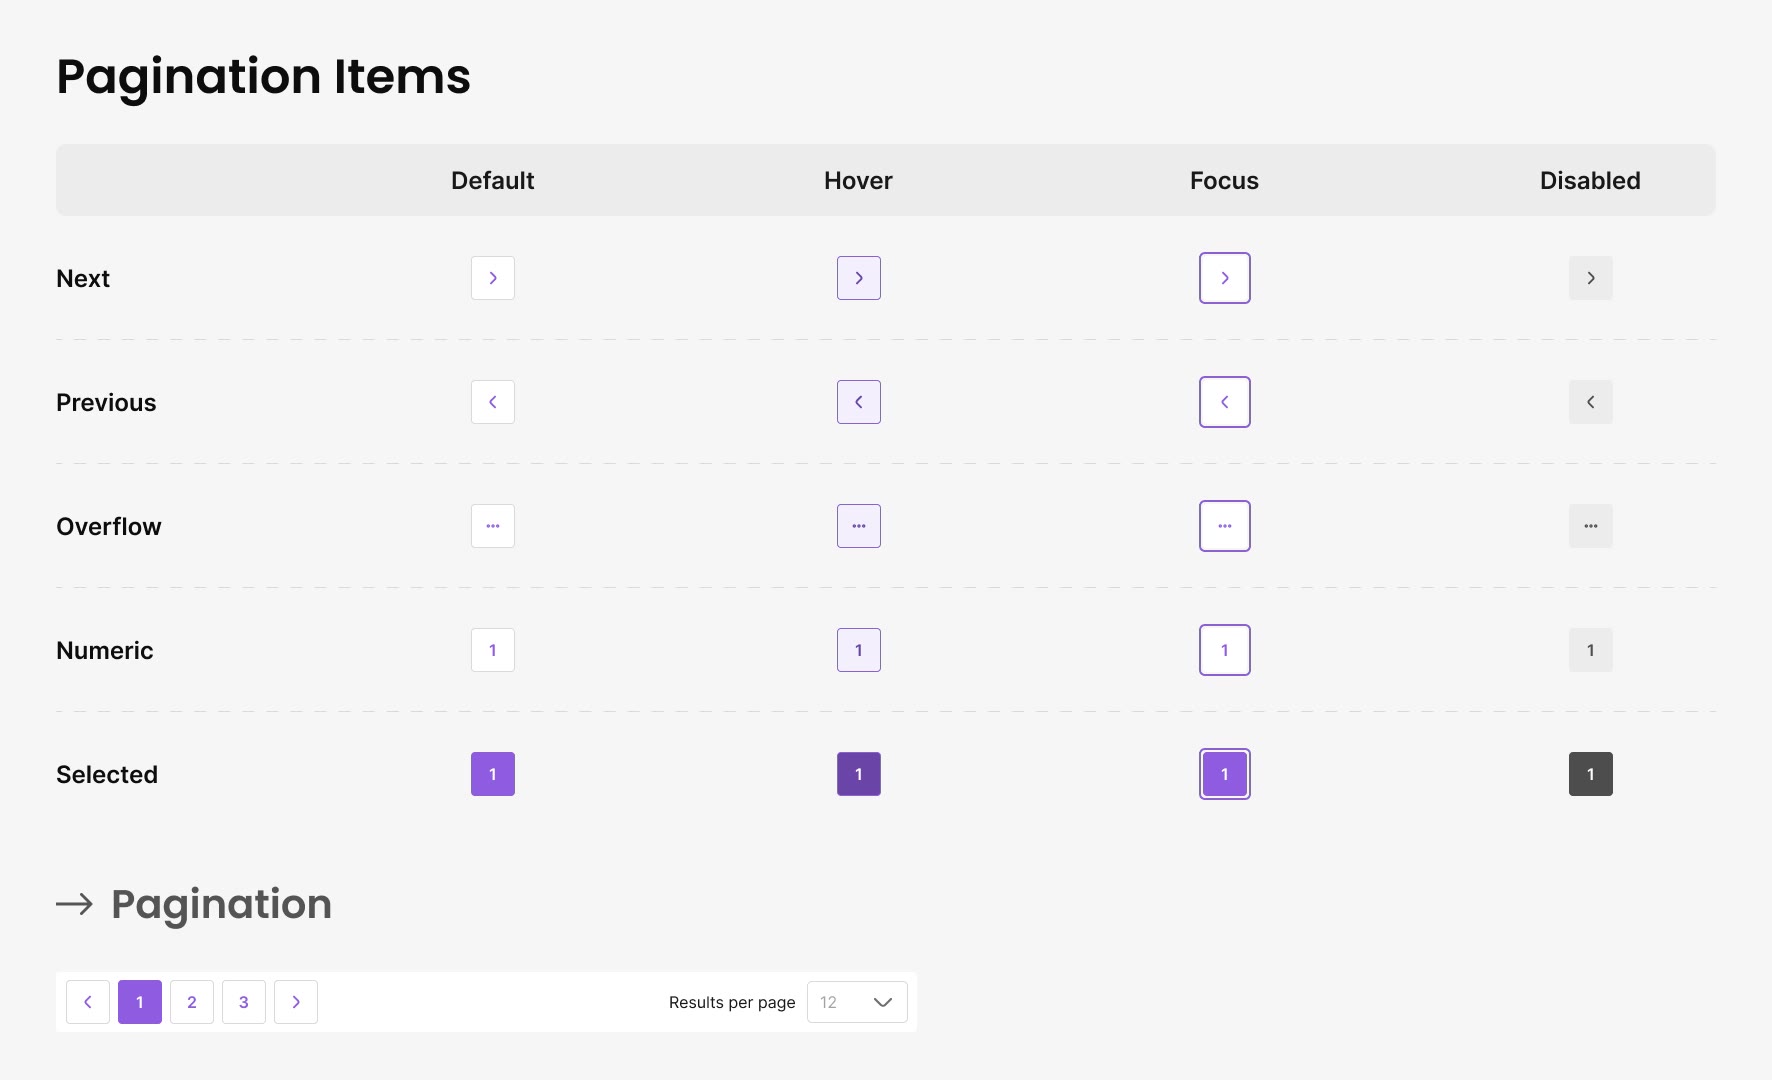This screenshot has width=1772, height=1080.
Task: Click the Next chevron in Default column
Action: point(493,278)
